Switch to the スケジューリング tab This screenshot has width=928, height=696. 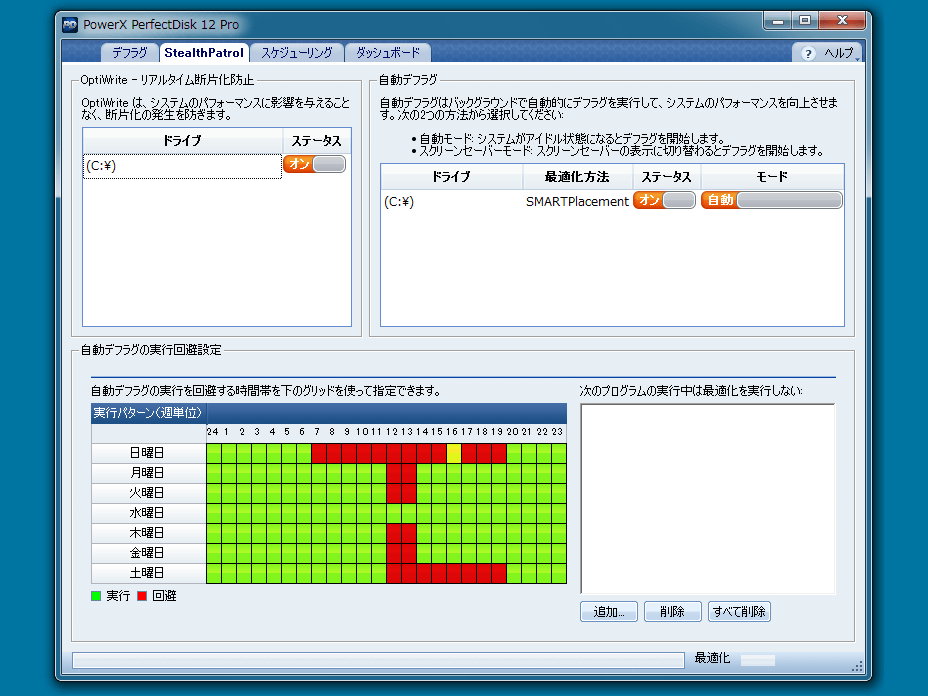297,53
